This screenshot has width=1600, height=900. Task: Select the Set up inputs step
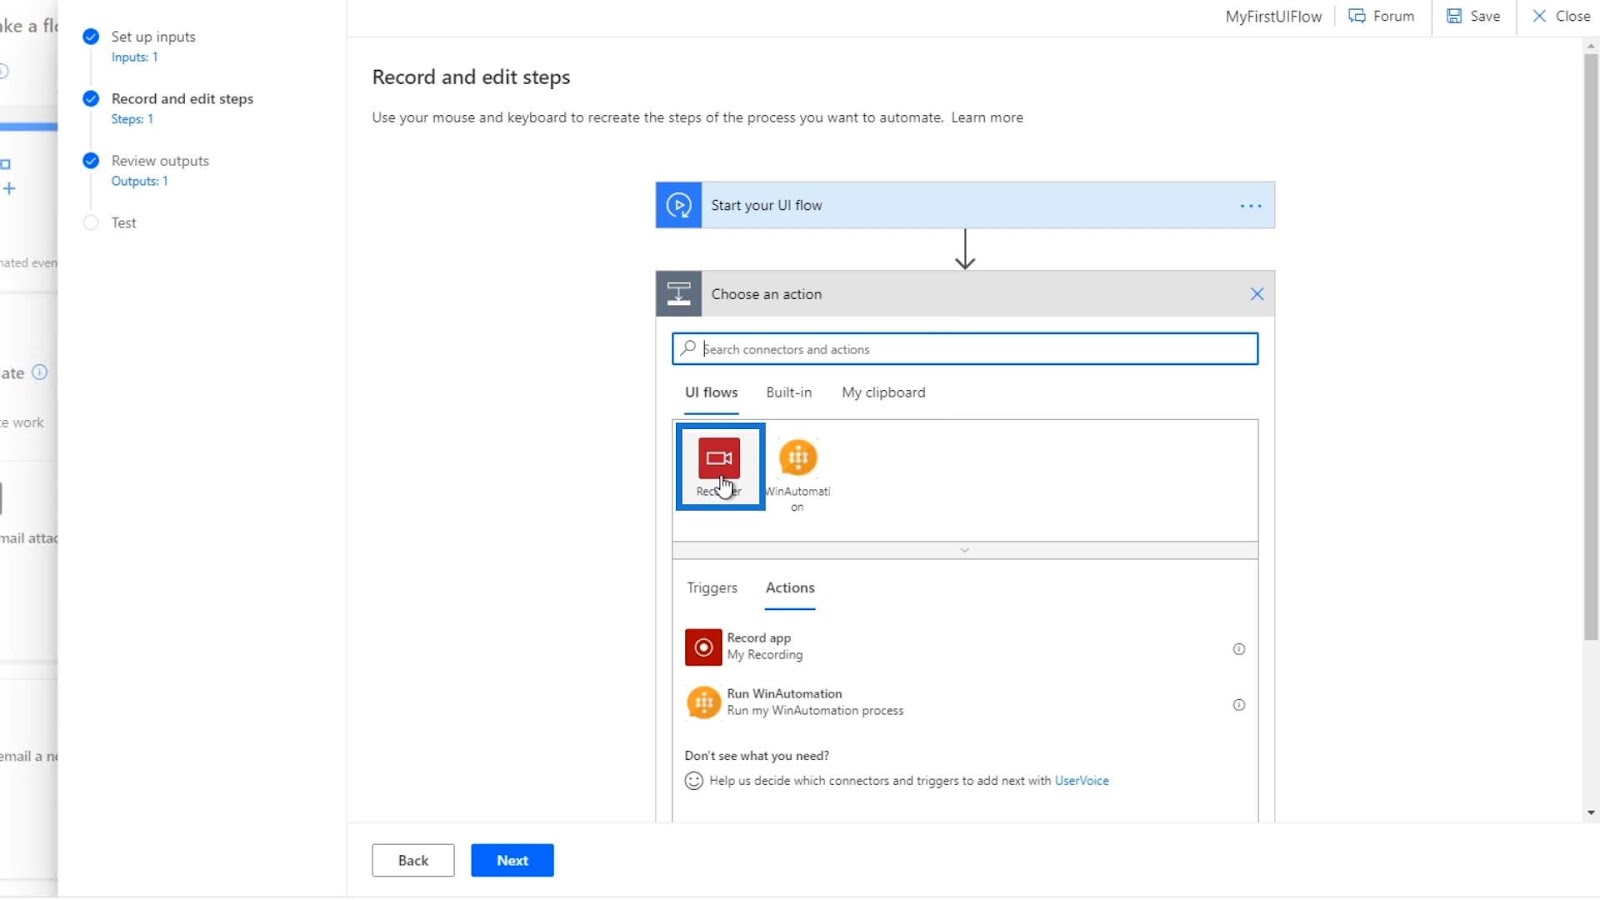tap(153, 37)
